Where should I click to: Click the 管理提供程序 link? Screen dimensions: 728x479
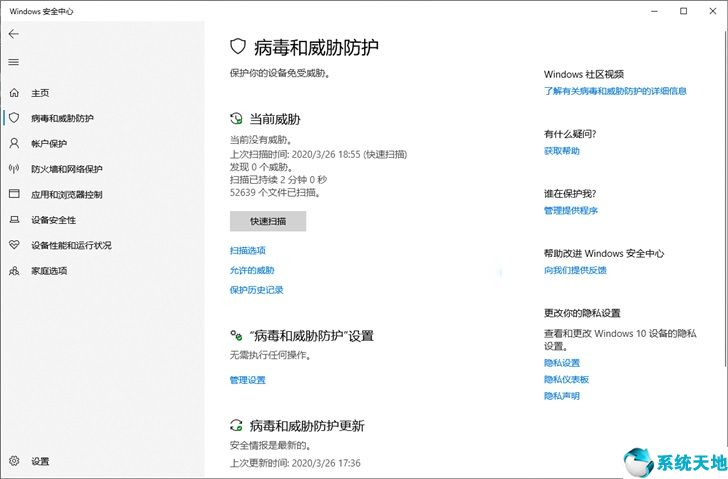[571, 211]
